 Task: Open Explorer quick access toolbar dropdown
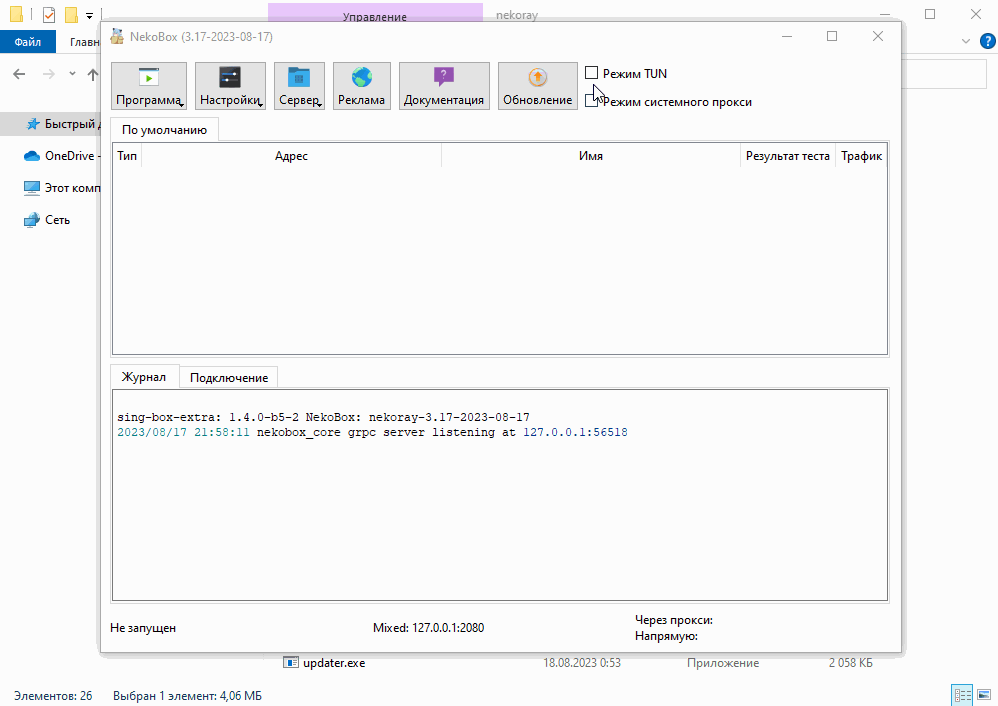(89, 15)
